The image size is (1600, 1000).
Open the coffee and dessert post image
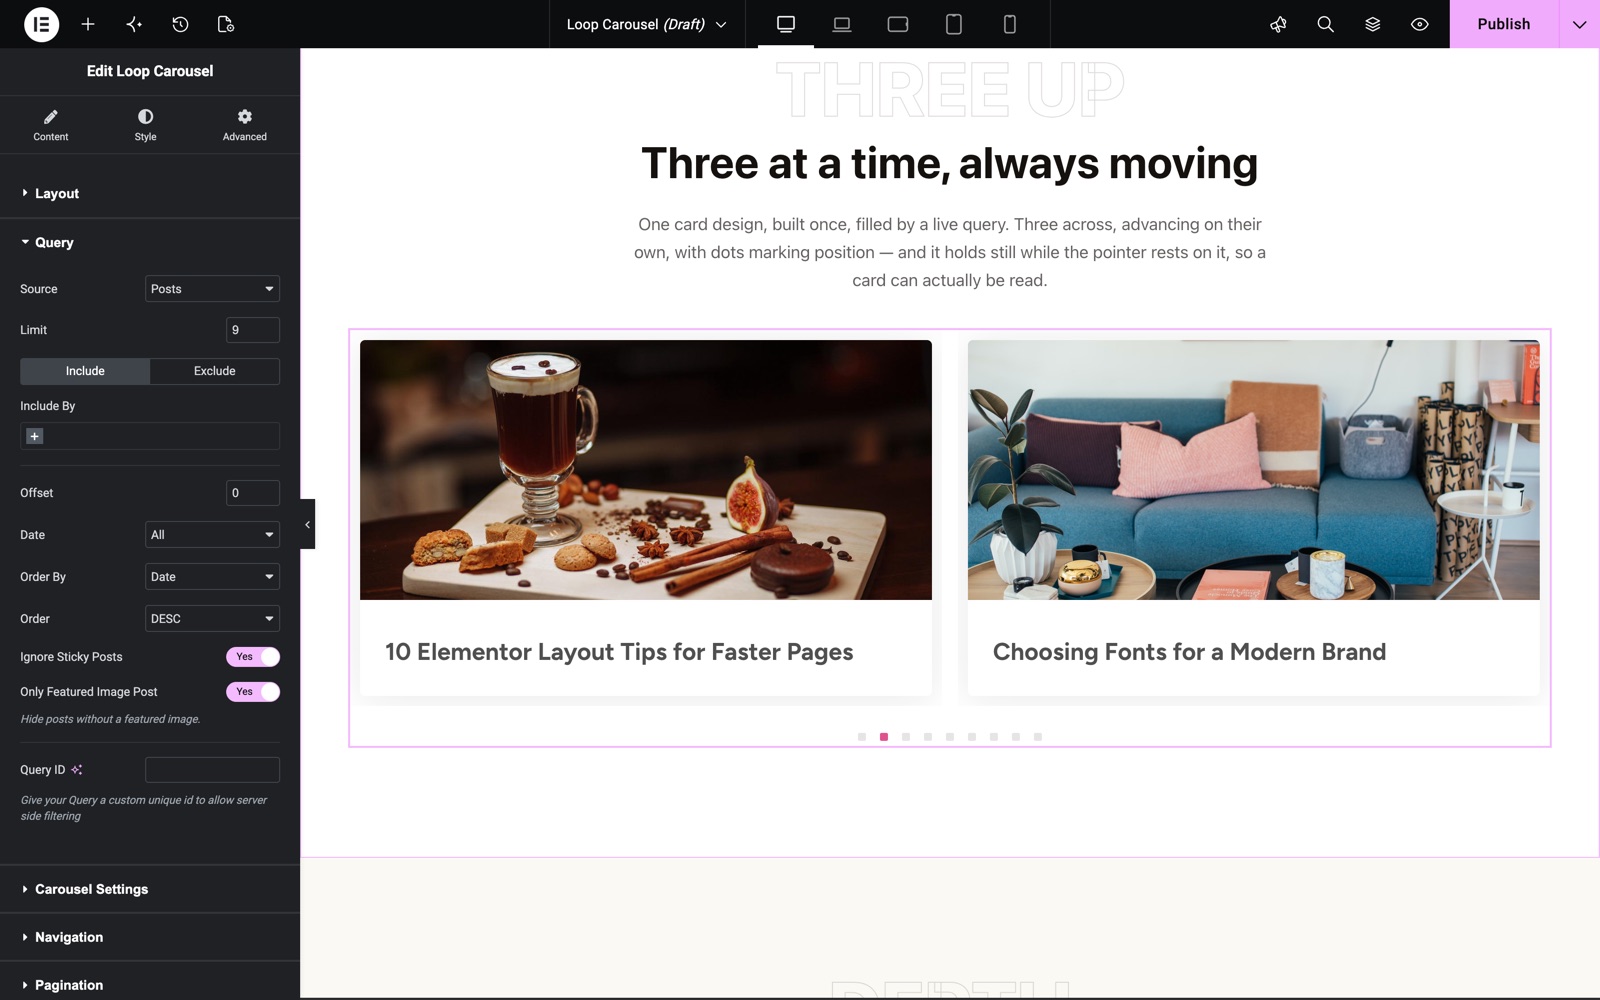(x=646, y=470)
